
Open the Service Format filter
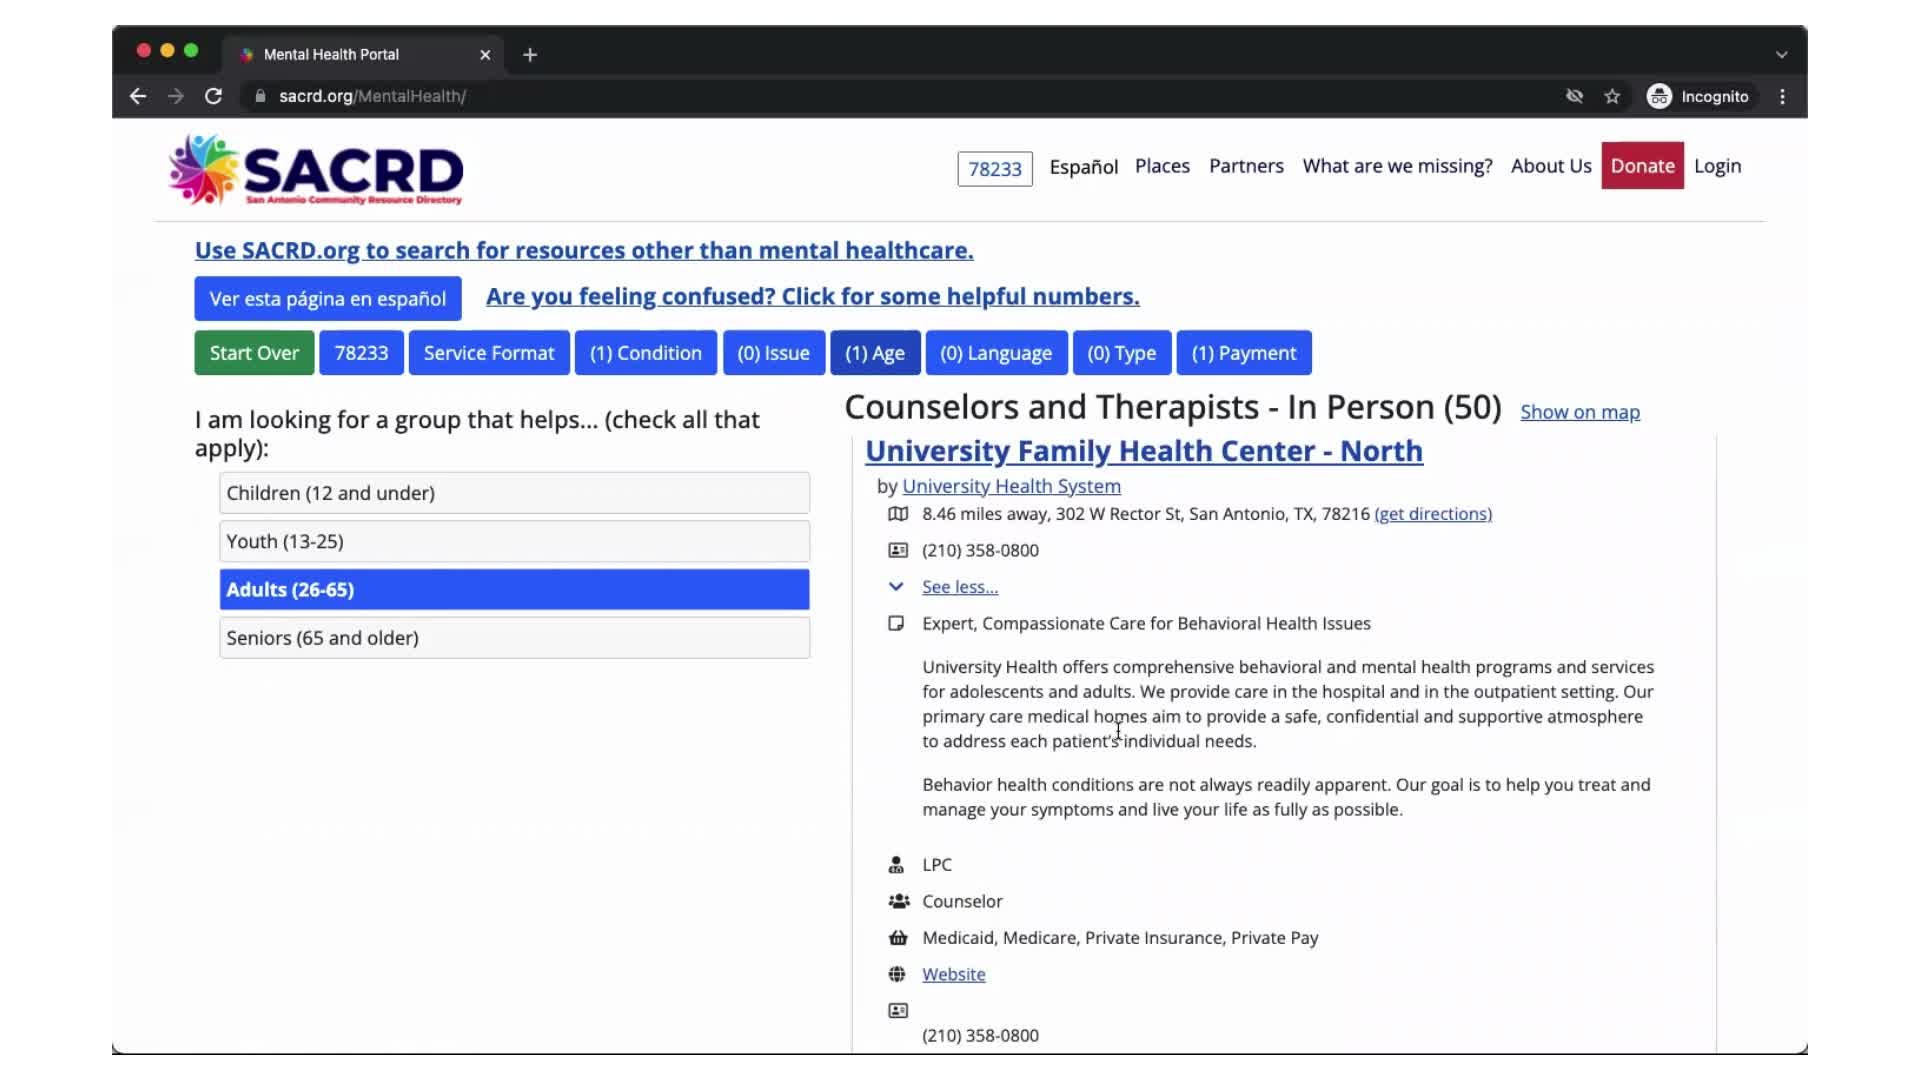[489, 353]
